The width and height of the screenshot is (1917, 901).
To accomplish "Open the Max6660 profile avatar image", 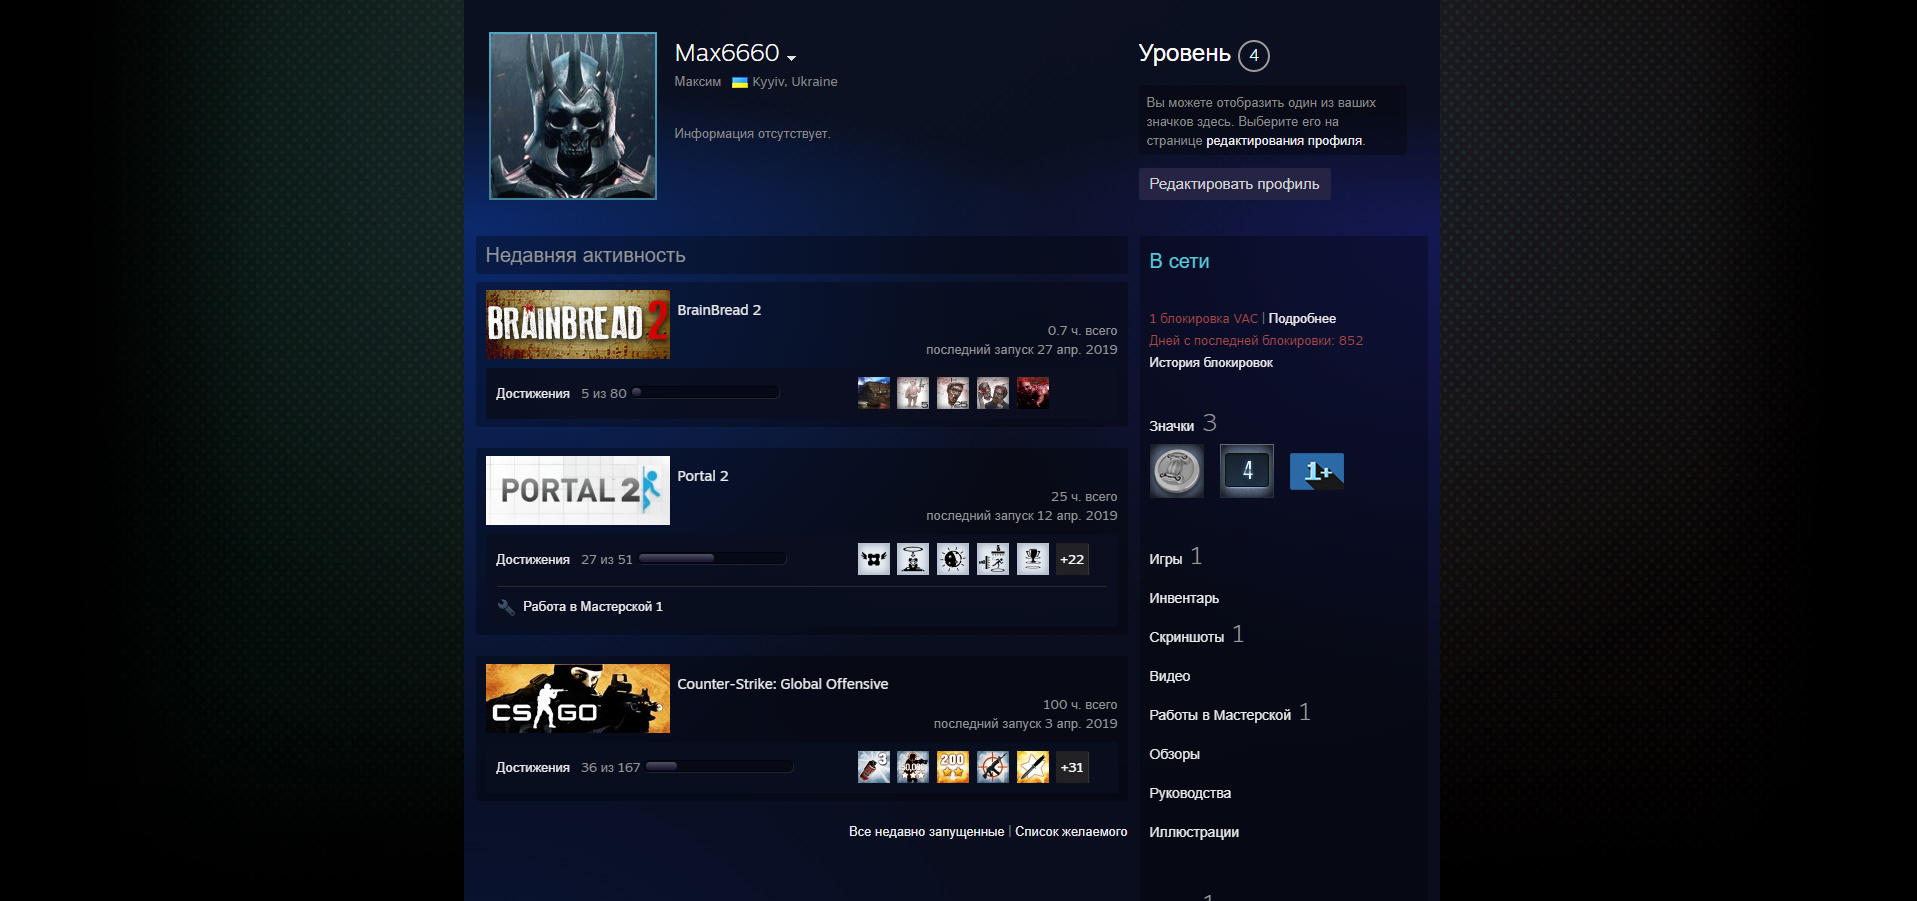I will [x=573, y=116].
